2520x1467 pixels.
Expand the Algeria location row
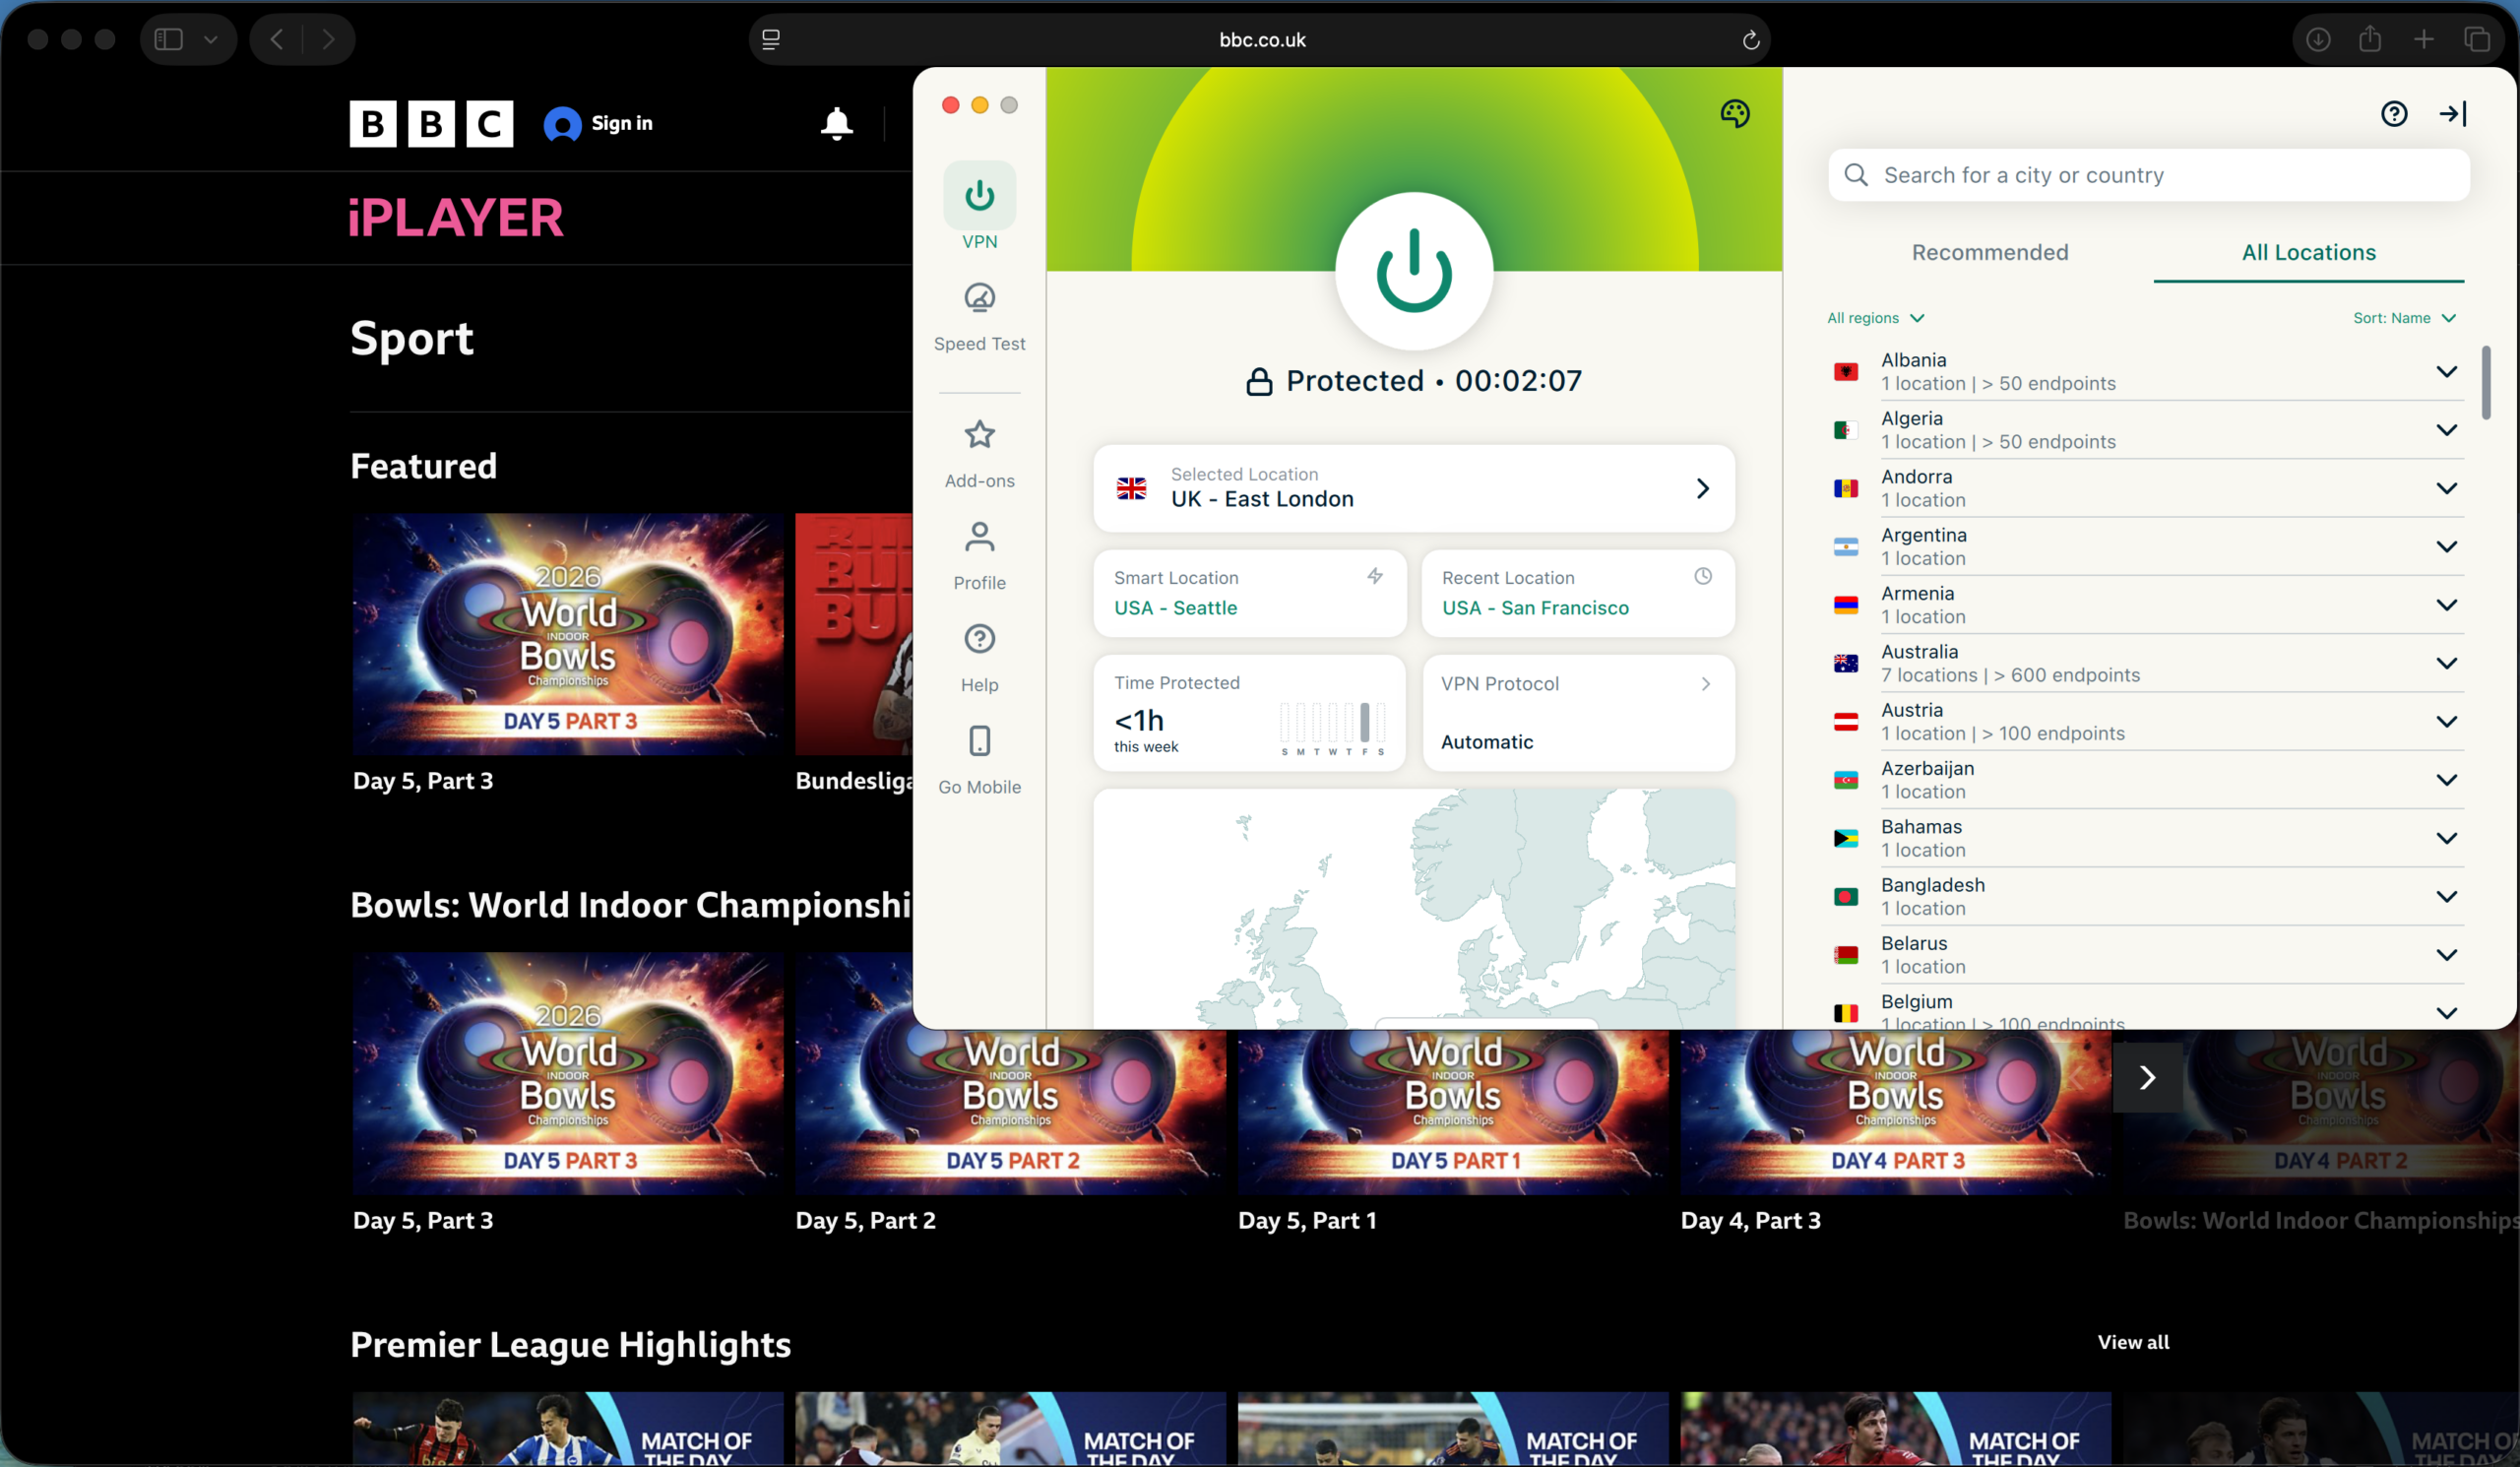[2447, 430]
